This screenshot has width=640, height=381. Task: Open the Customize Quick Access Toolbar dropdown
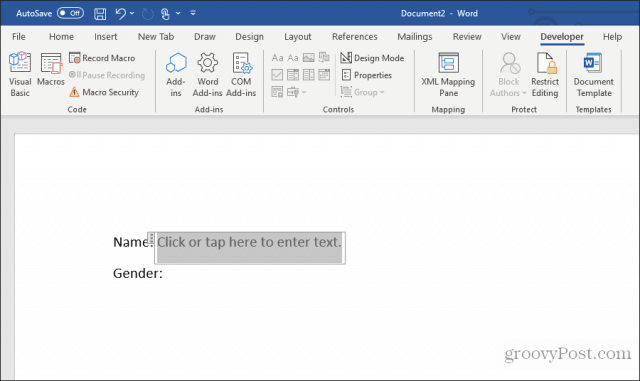193,13
